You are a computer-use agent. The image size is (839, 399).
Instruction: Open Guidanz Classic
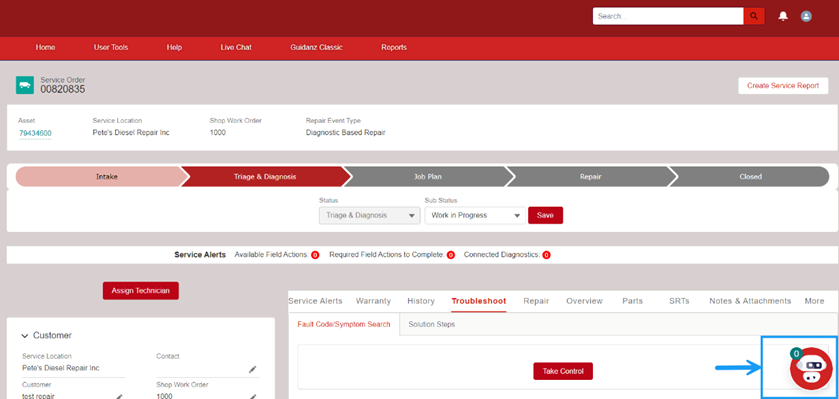pyautogui.click(x=316, y=48)
